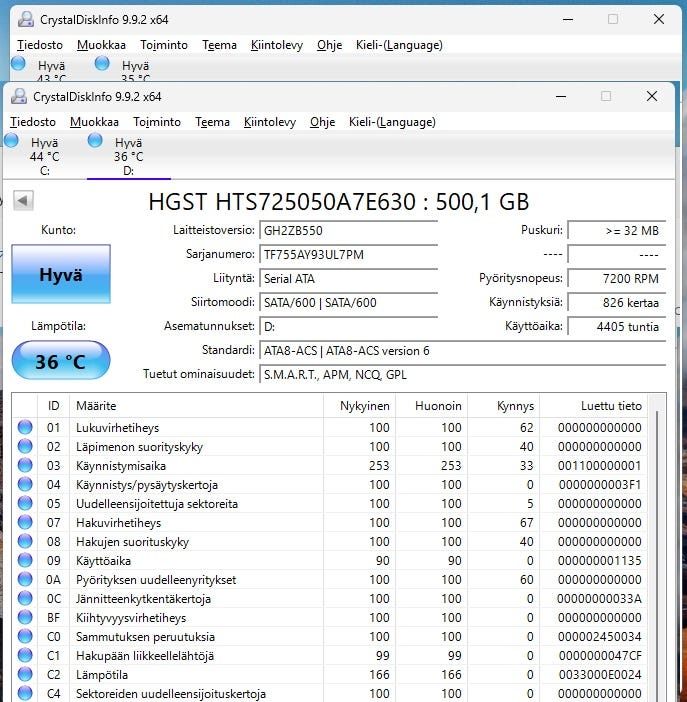Click the blue health orb above D: drive
The image size is (687, 702).
coord(95,141)
